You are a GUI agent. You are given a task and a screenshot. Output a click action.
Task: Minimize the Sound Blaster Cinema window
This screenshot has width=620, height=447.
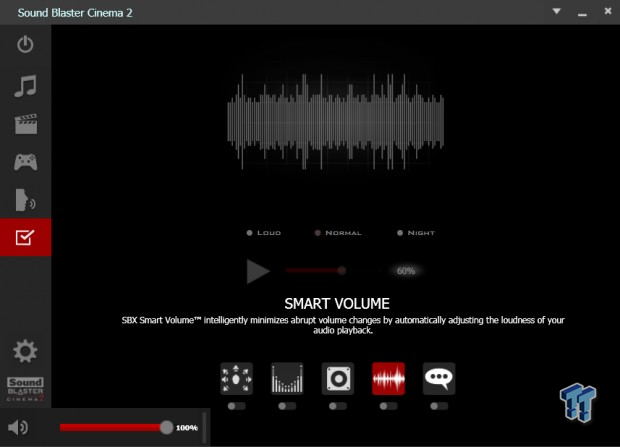pyautogui.click(x=582, y=15)
